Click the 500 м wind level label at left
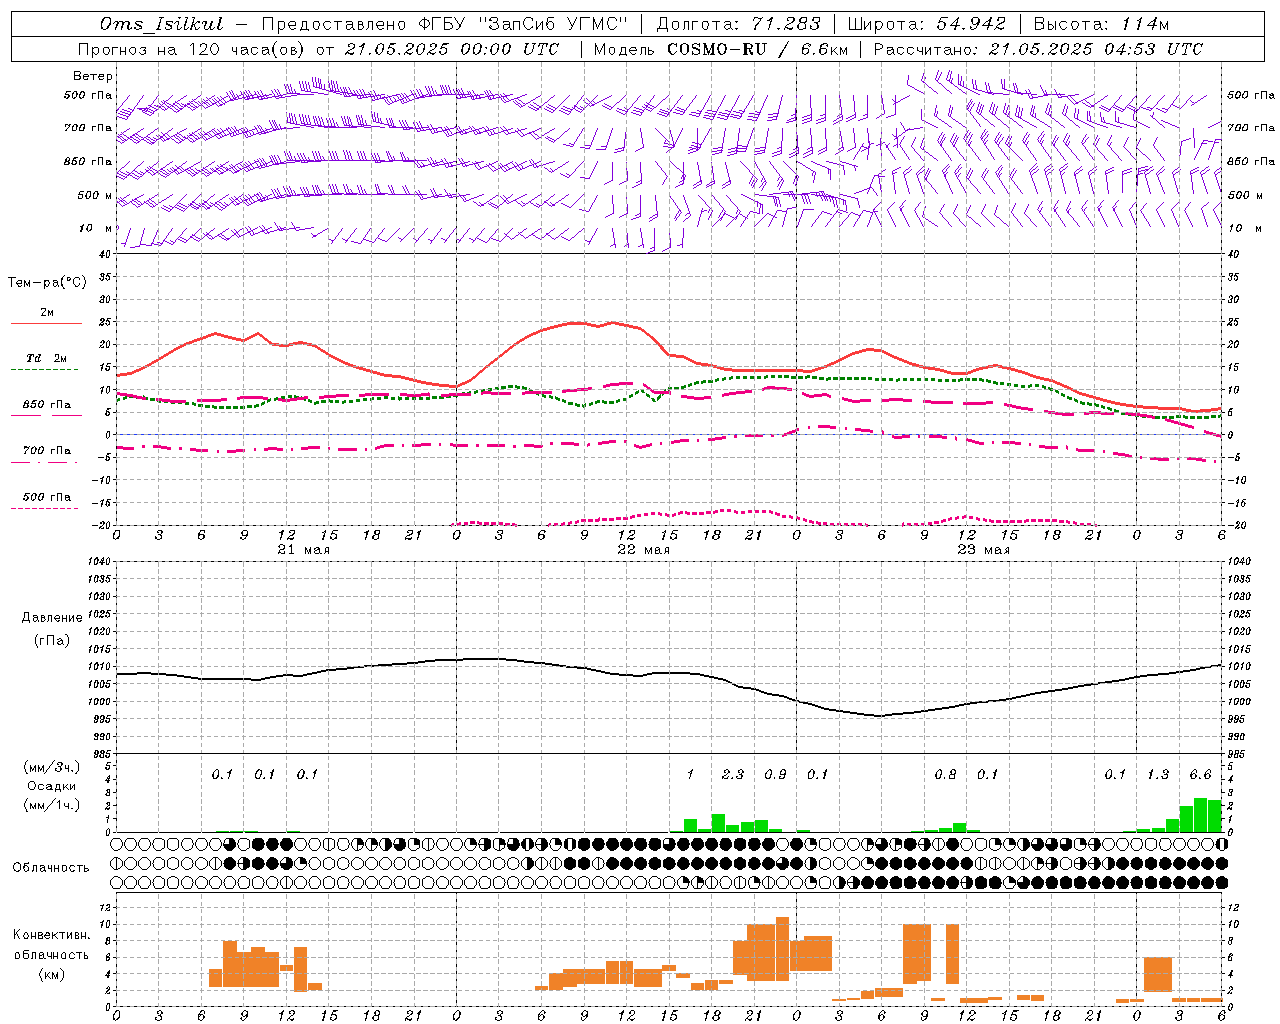Image resolution: width=1280 pixels, height=1024 pixels. tap(95, 196)
